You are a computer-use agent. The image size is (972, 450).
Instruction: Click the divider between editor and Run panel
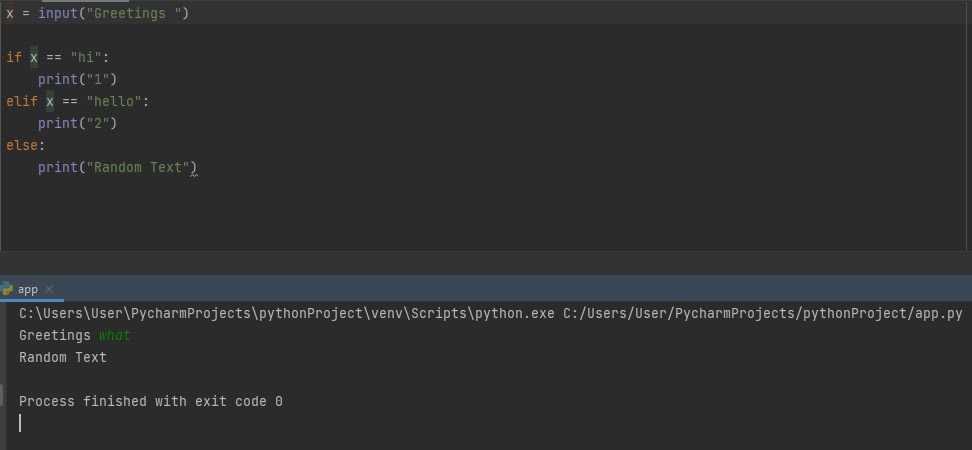[486, 263]
